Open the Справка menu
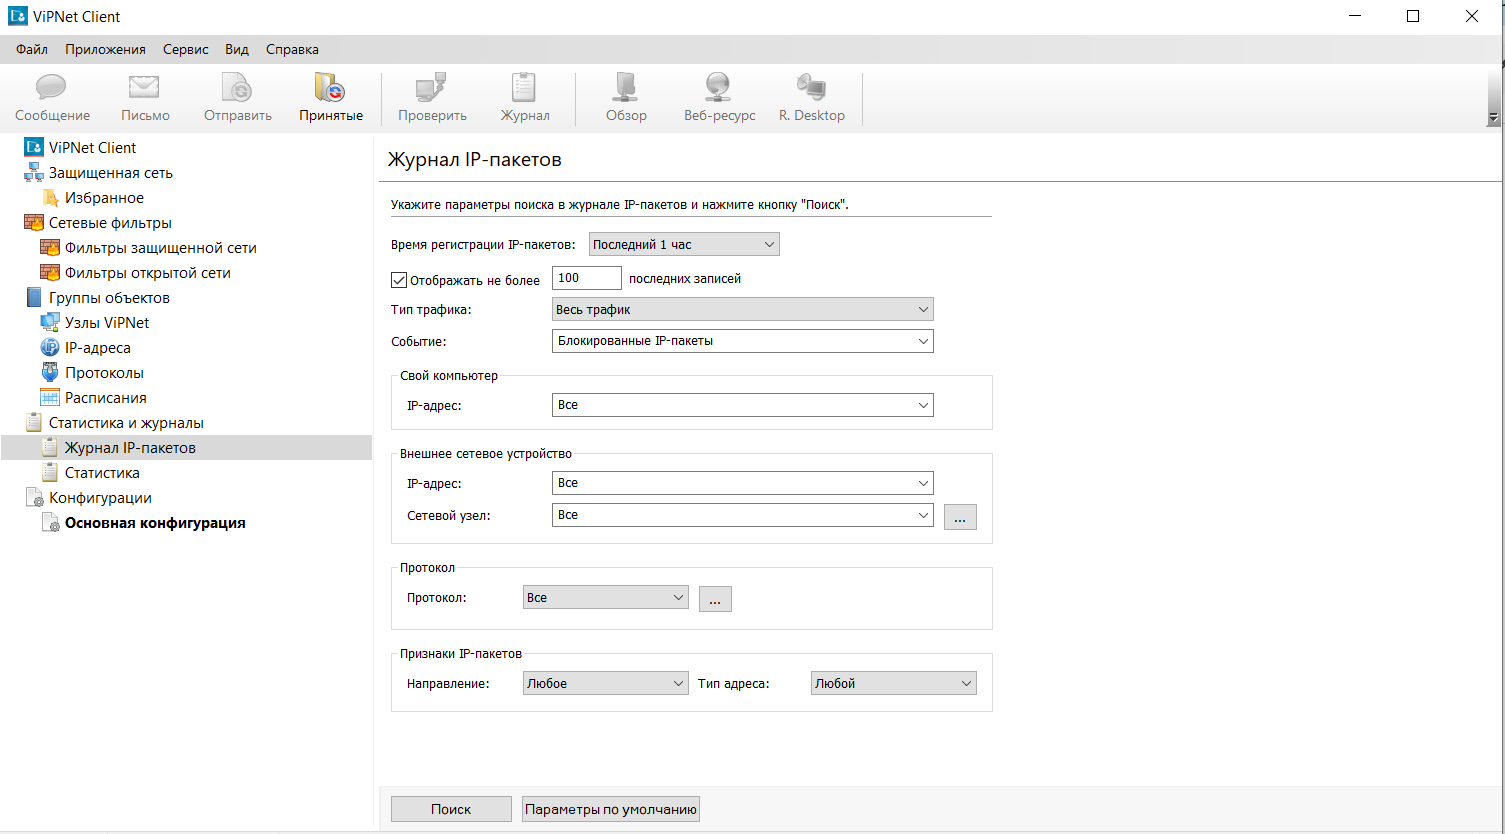The width and height of the screenshot is (1505, 834). [292, 49]
